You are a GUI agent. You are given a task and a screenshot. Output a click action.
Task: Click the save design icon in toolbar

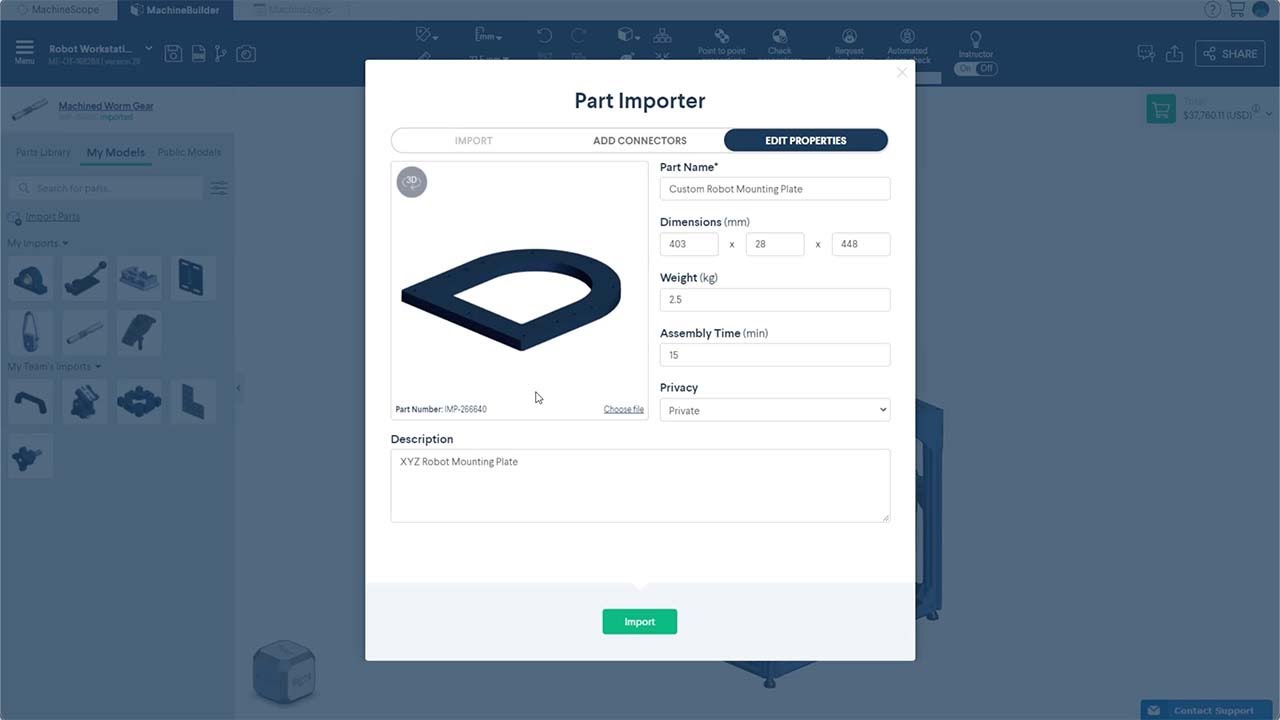click(x=173, y=53)
